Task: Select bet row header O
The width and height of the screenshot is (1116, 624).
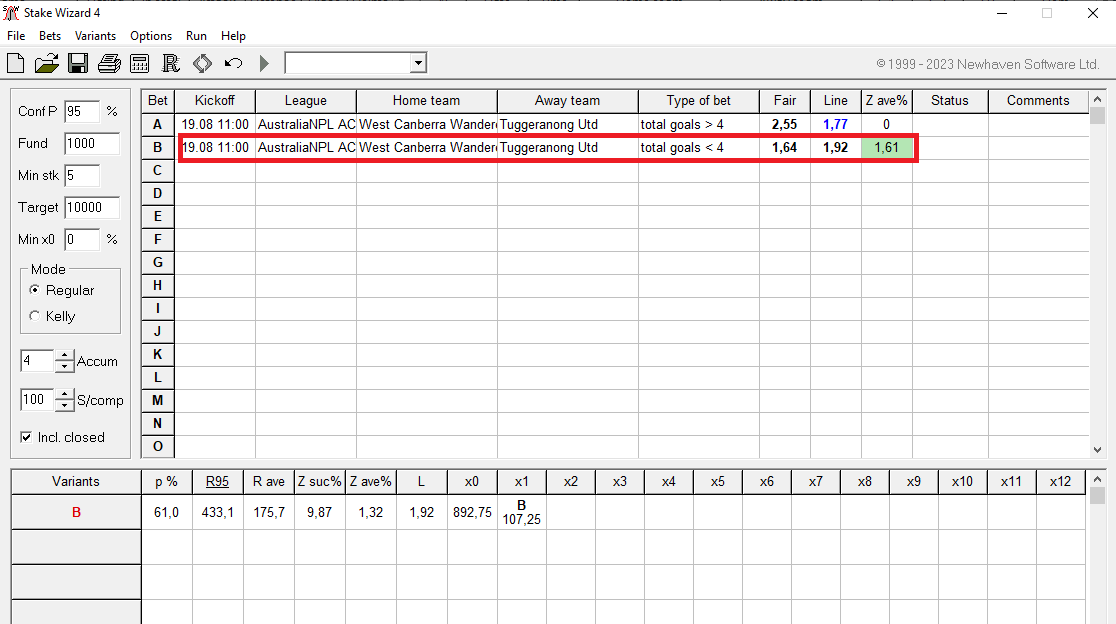Action: click(x=157, y=446)
